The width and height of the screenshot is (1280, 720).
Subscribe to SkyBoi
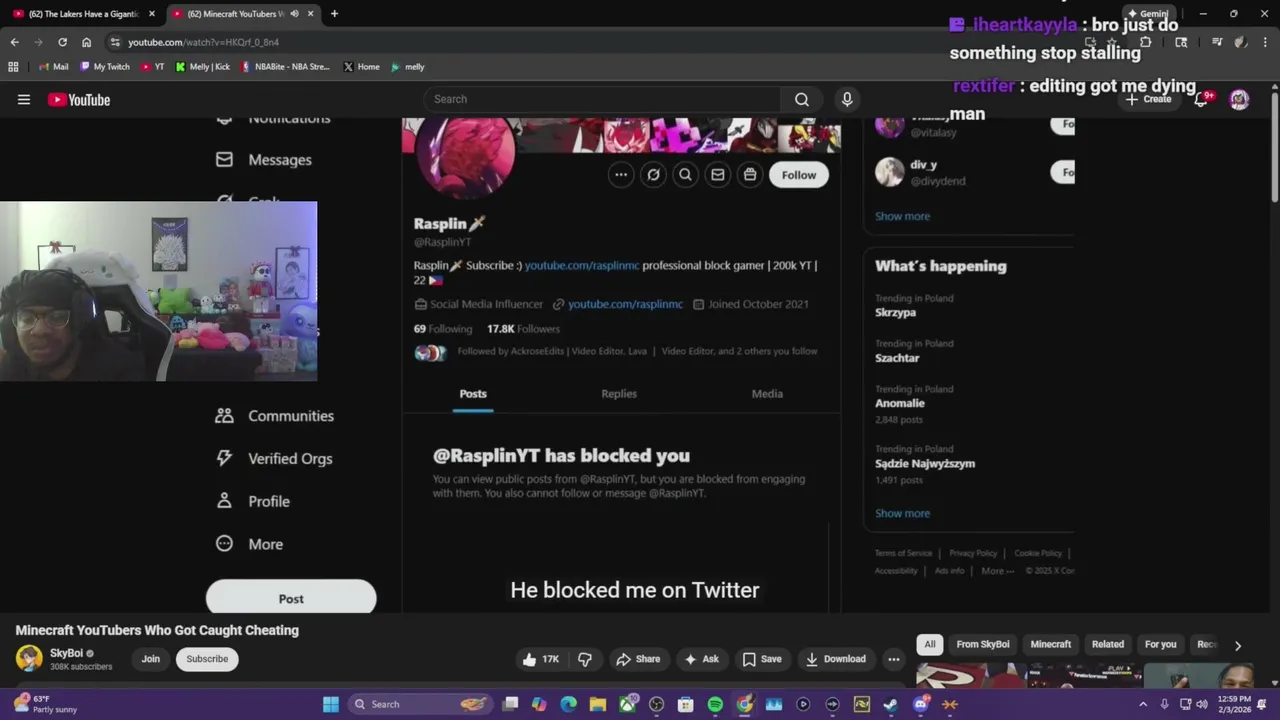(207, 659)
